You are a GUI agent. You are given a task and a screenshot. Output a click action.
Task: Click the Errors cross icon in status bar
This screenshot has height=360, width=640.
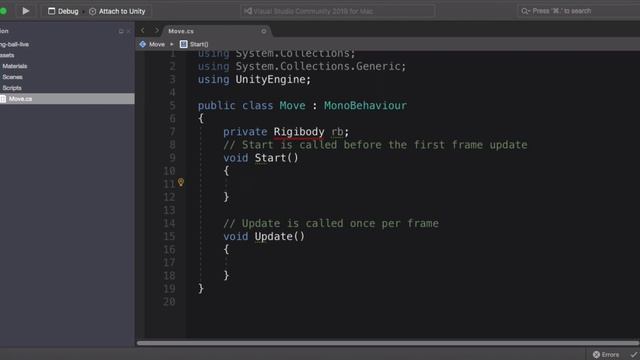(596, 355)
